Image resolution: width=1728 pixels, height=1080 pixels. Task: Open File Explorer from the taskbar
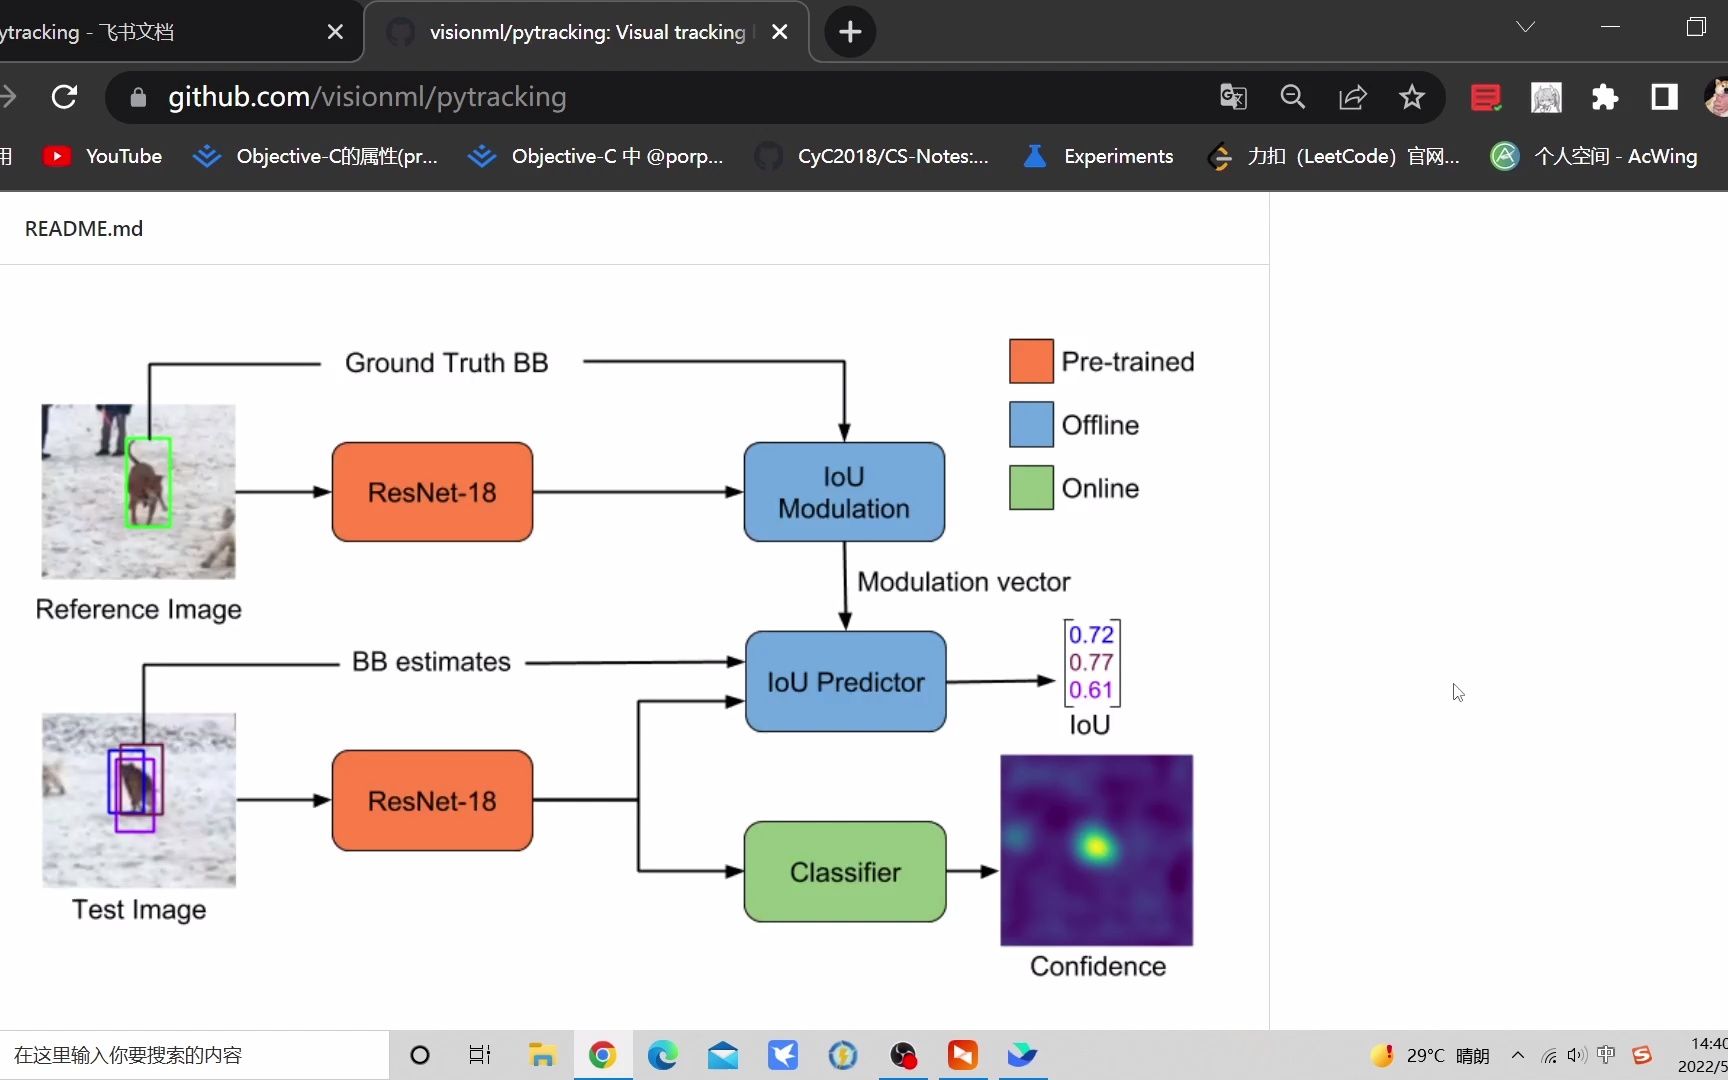[x=542, y=1055]
